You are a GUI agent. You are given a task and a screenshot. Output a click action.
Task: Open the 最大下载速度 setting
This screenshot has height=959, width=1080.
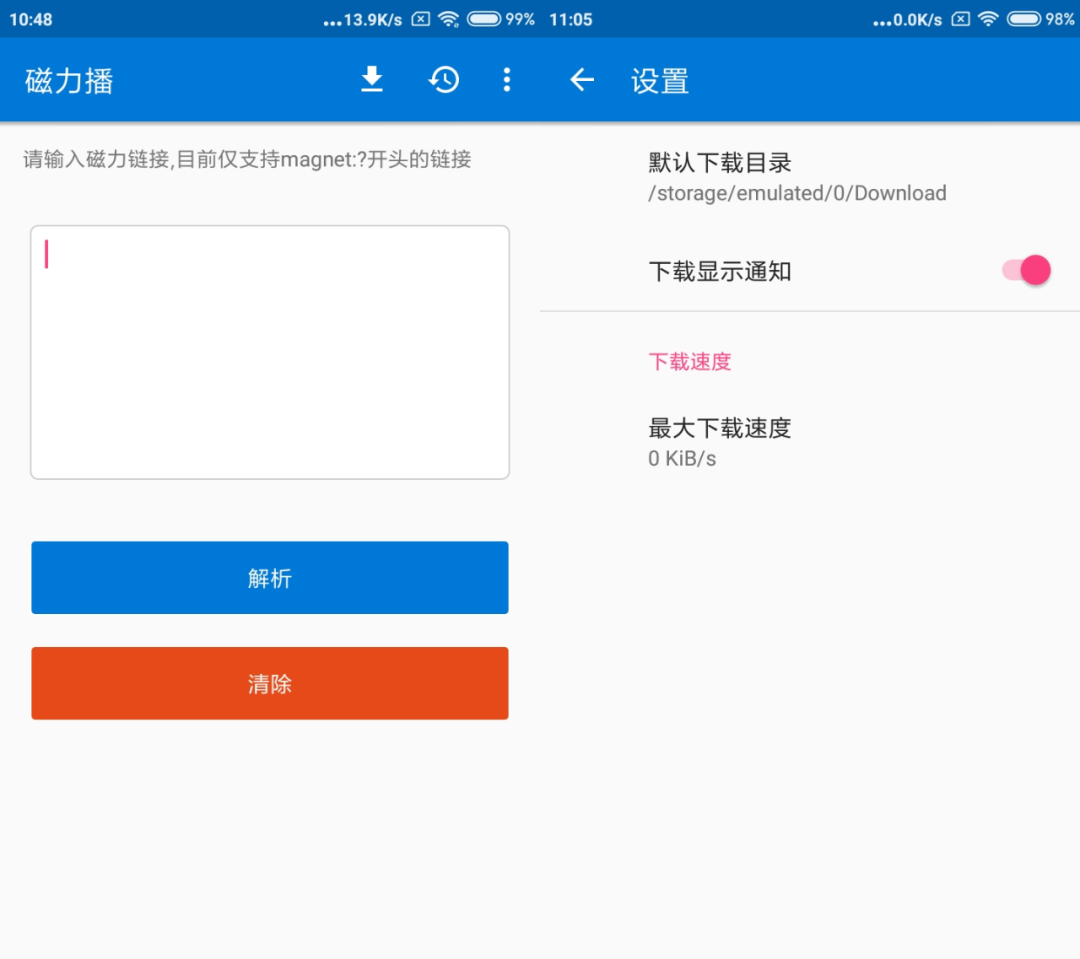pyautogui.click(x=810, y=443)
